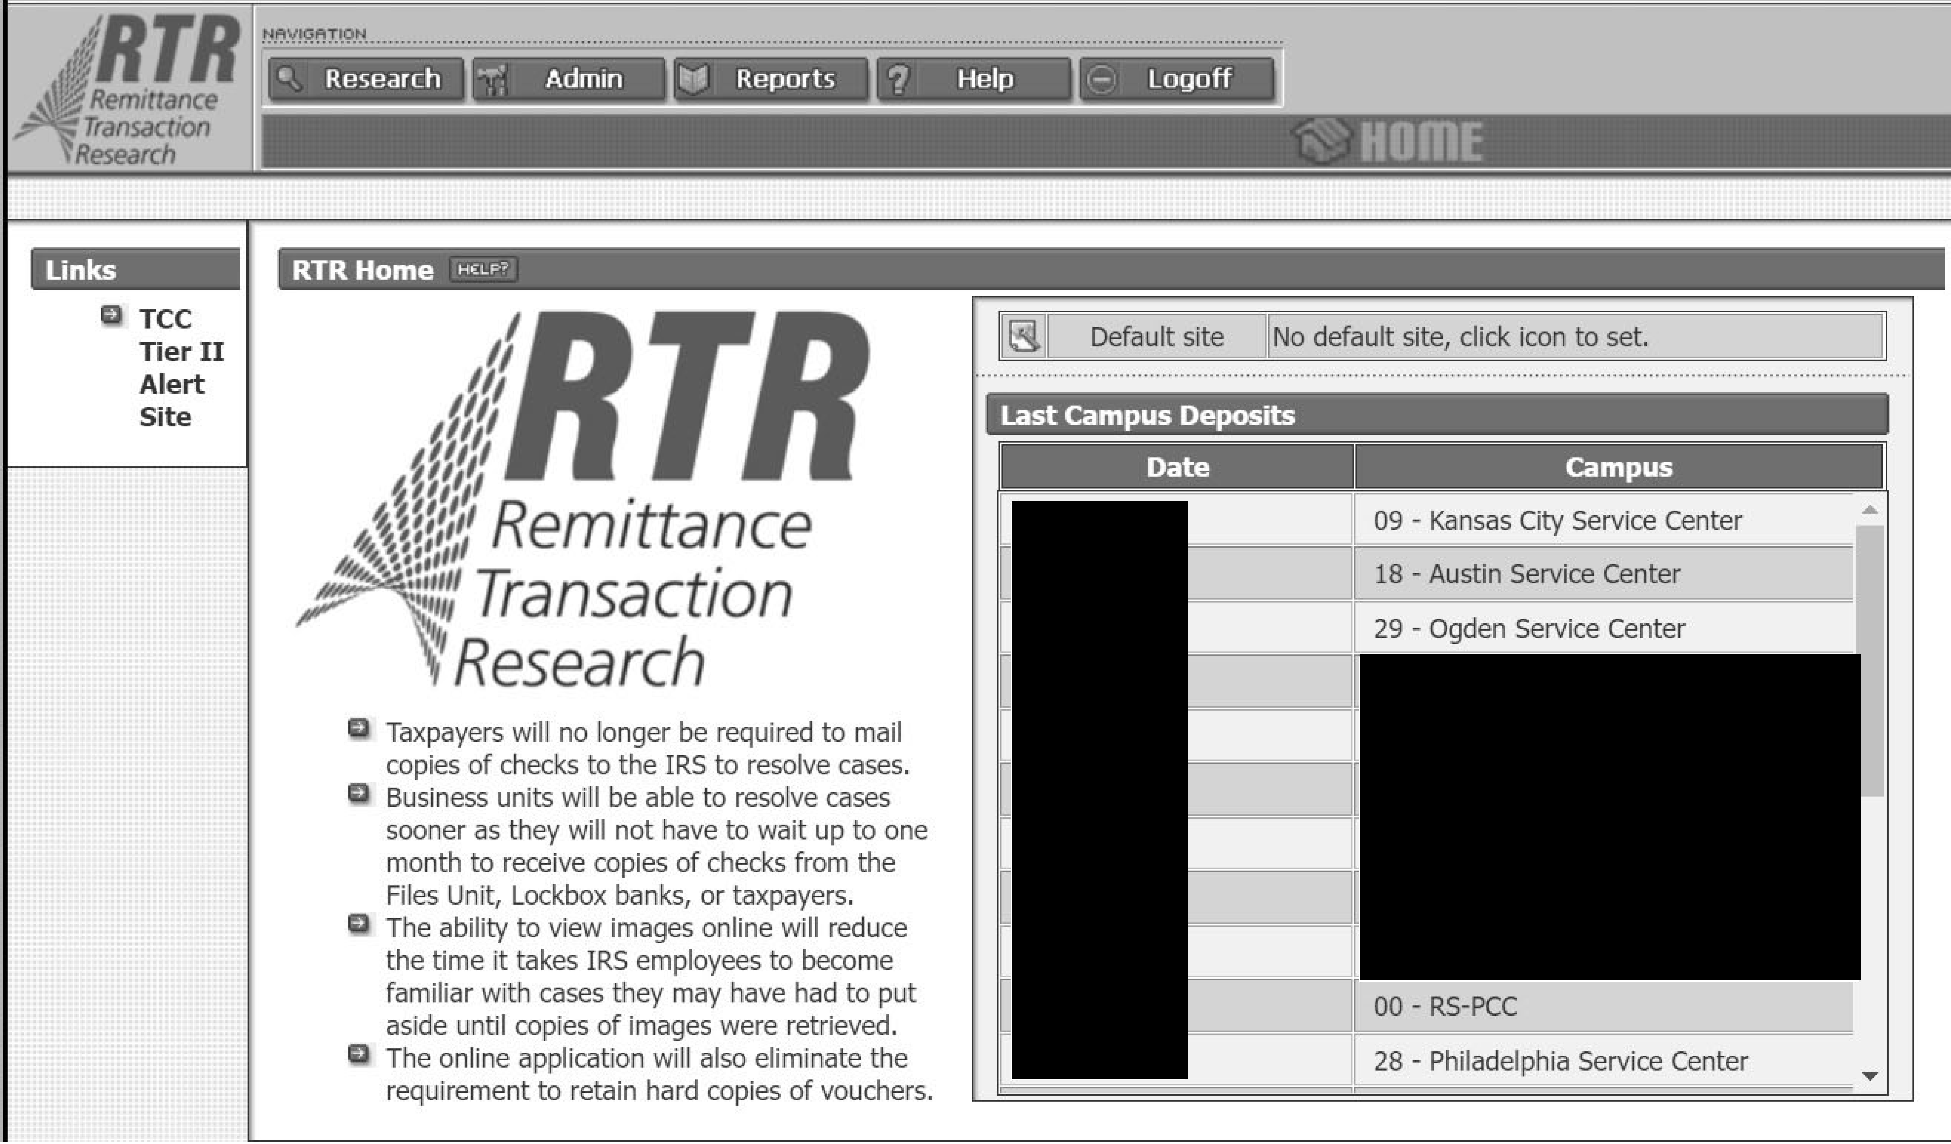Open the Research navigation menu
1951x1144 pixels.
point(381,79)
